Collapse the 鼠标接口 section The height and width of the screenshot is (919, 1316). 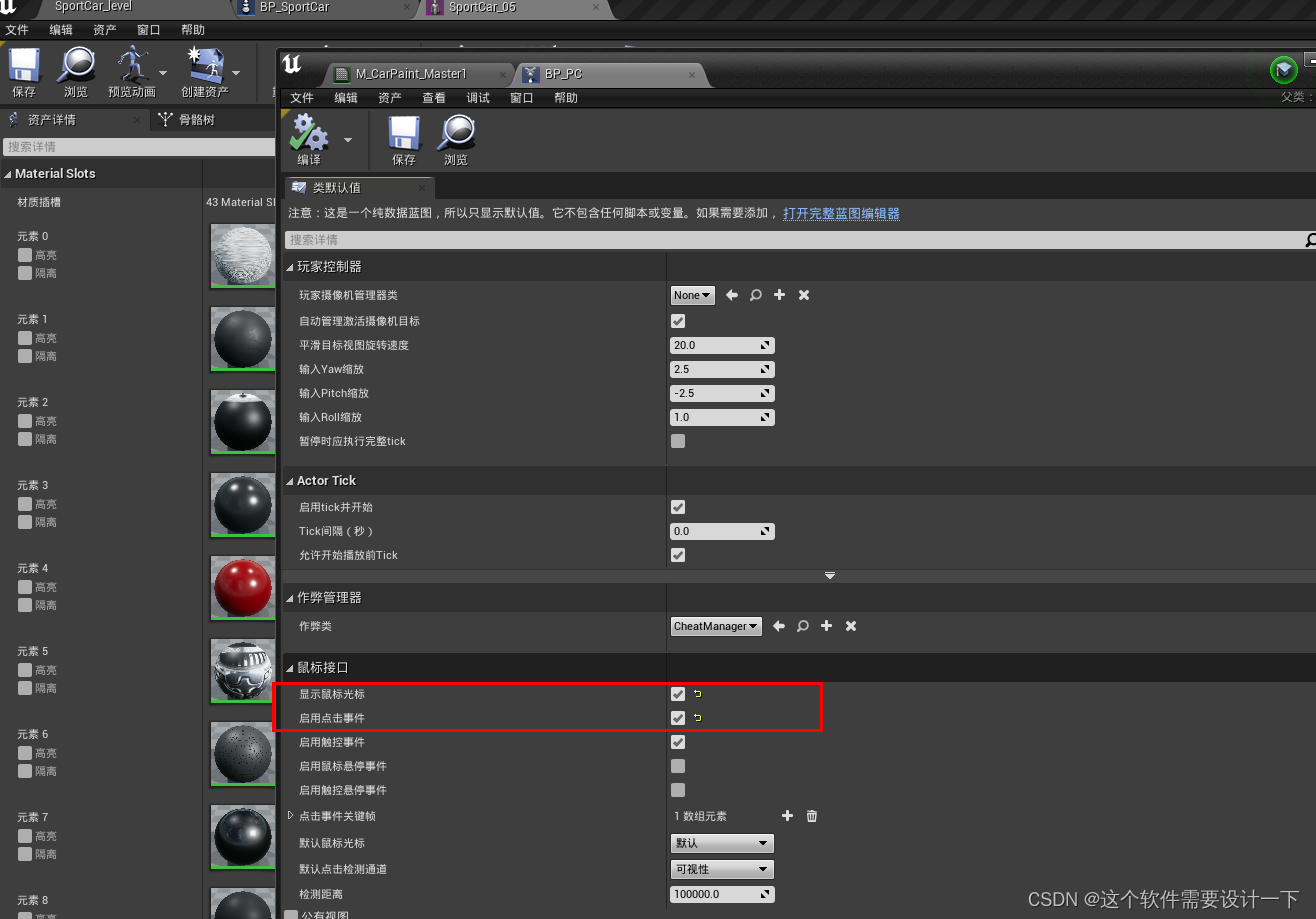coord(290,668)
